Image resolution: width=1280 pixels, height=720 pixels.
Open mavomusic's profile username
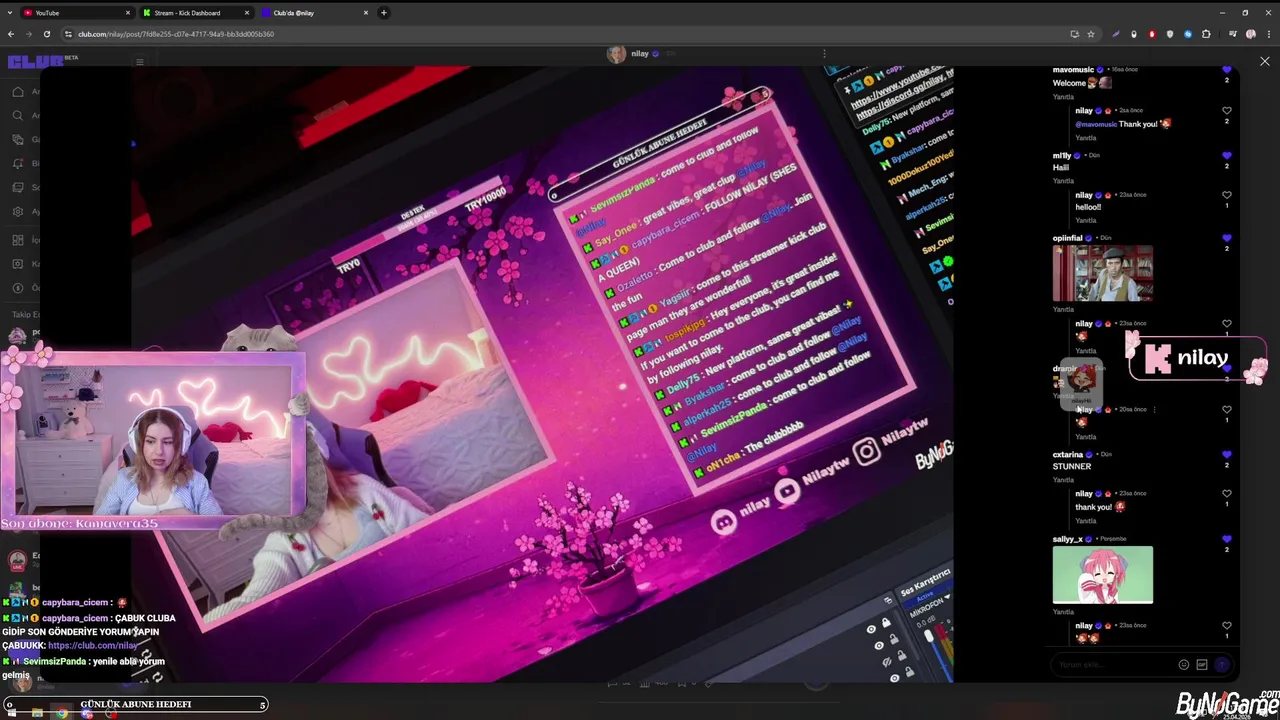[x=1073, y=70]
